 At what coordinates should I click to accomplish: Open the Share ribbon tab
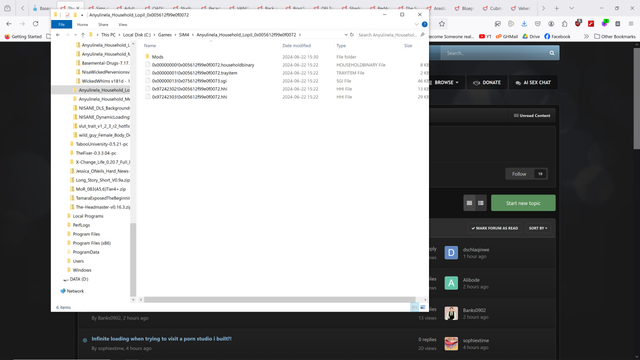pyautogui.click(x=103, y=24)
